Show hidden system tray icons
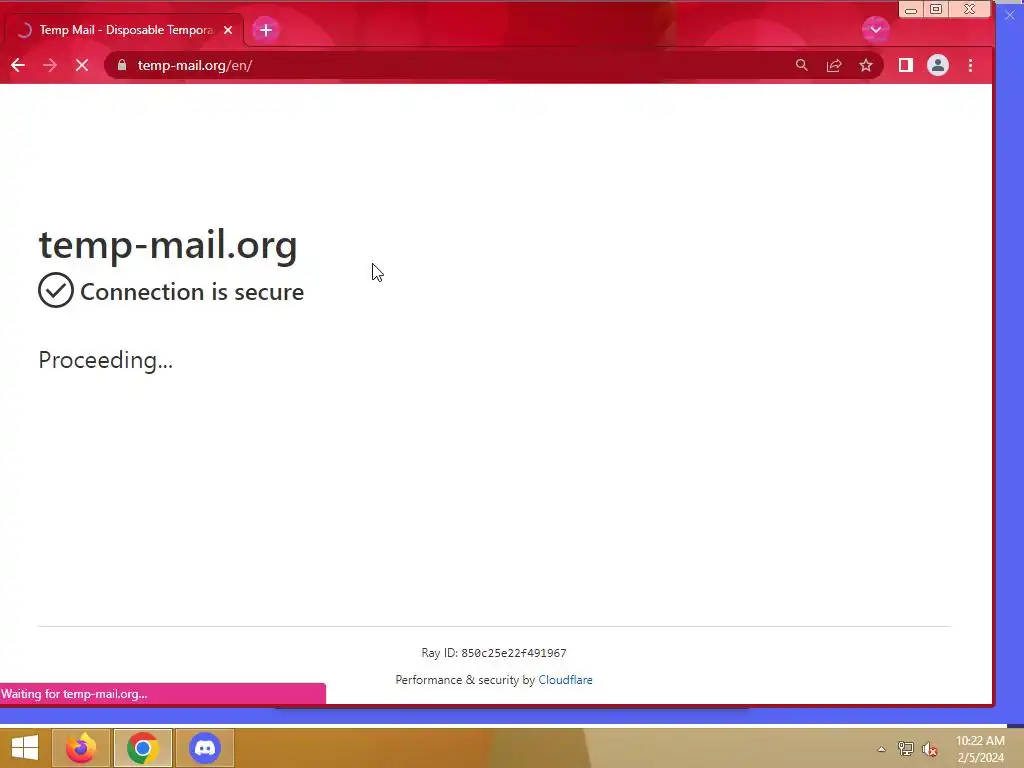 tap(881, 749)
